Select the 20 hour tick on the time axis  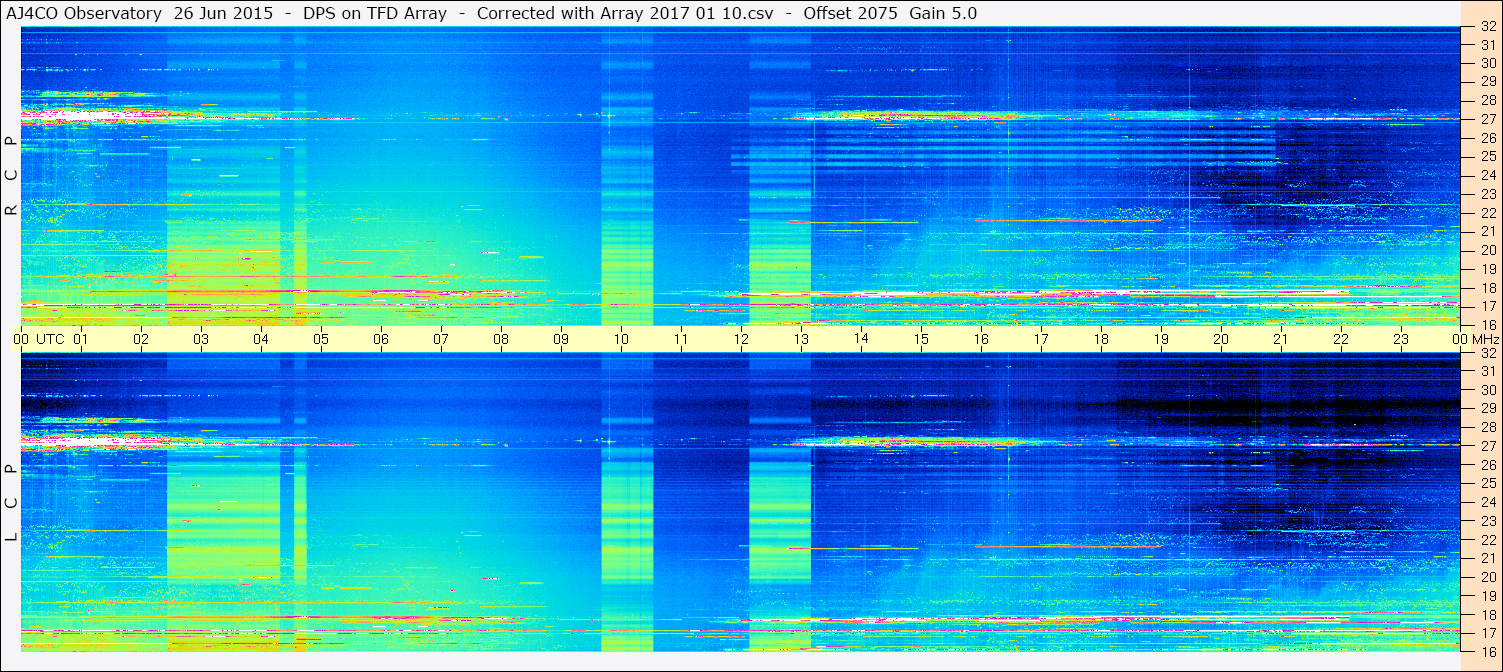click(1221, 339)
